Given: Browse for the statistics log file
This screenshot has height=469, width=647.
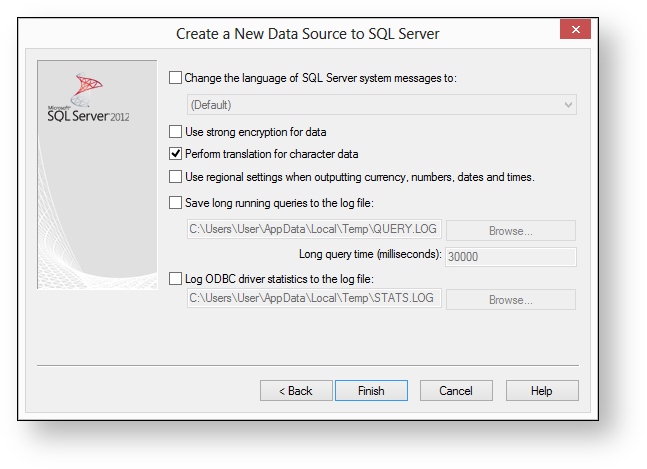Looking at the screenshot, I should 510,300.
